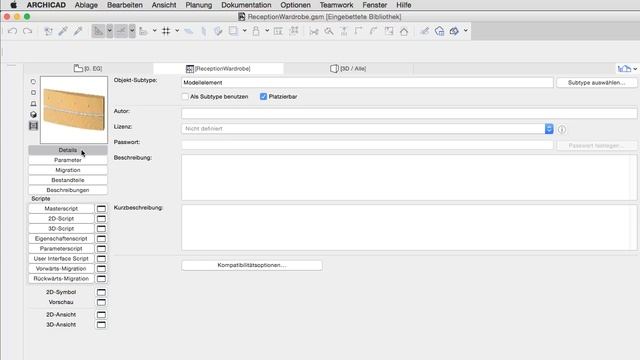Enable the Als Subtype benutzen checkbox

coord(185,97)
